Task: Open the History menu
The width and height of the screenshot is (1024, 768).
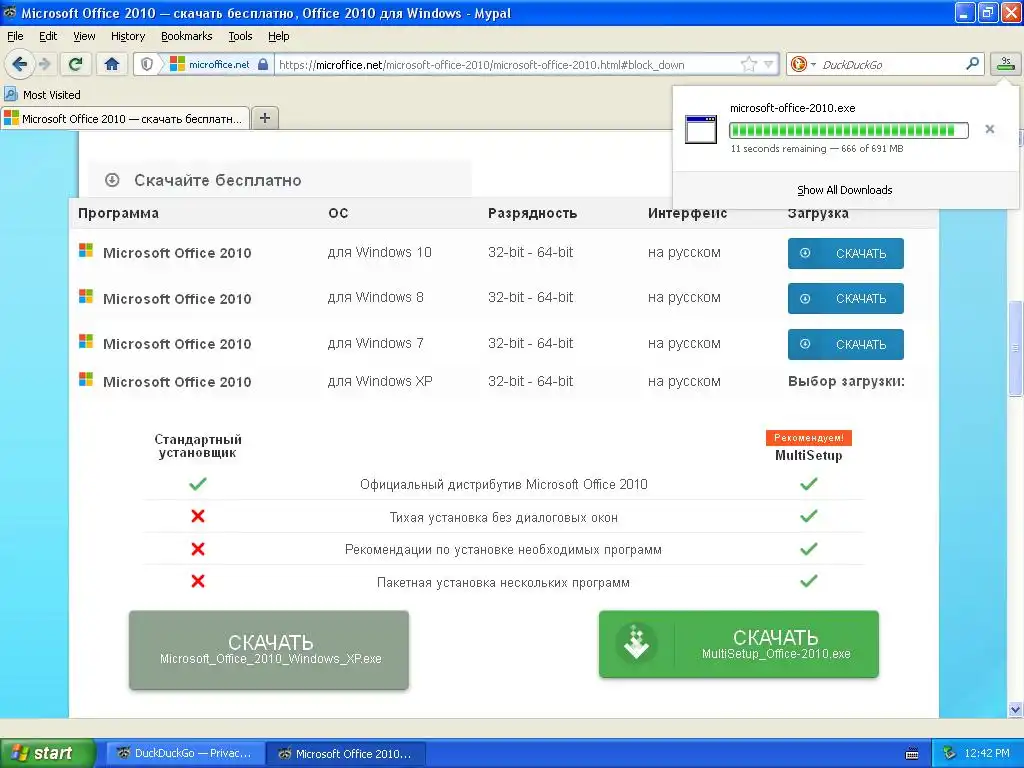Action: (127, 36)
